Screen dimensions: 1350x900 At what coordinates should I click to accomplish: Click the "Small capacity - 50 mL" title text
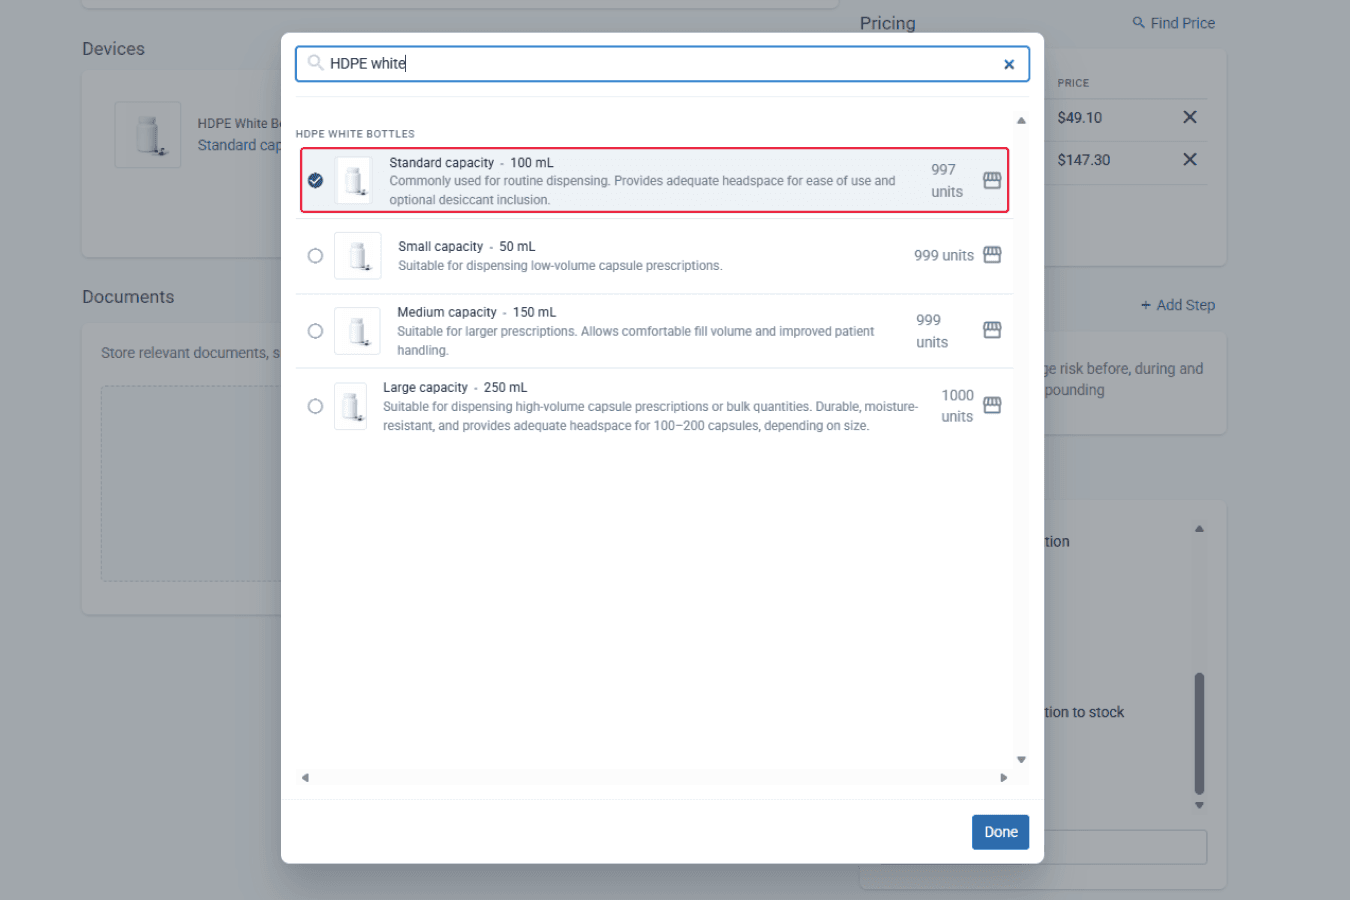[467, 247]
